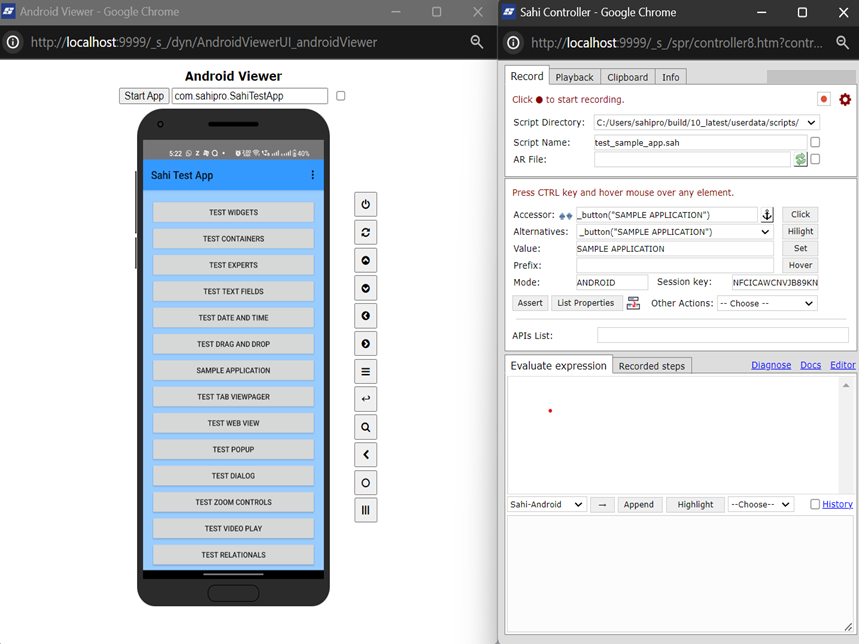Switch to the Playback tab
Viewport: 859px width, 644px height.
[x=574, y=77]
